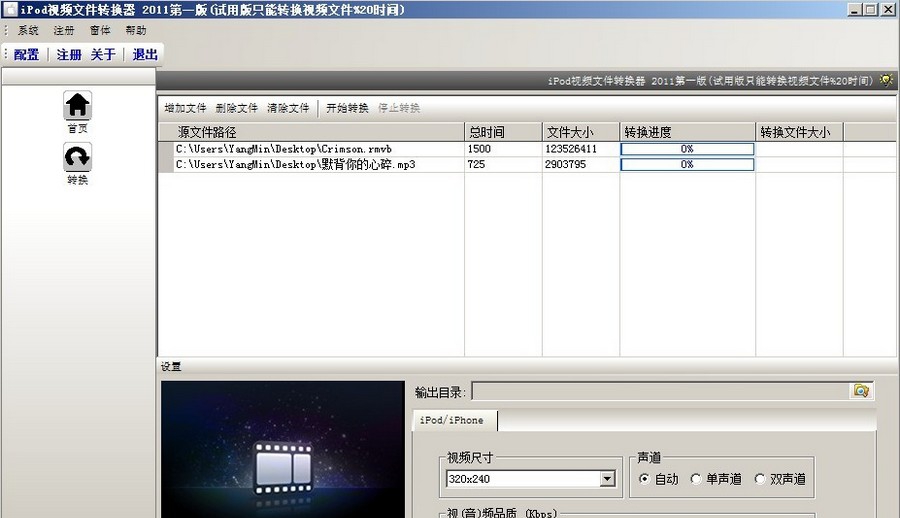
Task: Expand the 视频尺寸 320x240 dropdown arrow
Action: point(607,478)
